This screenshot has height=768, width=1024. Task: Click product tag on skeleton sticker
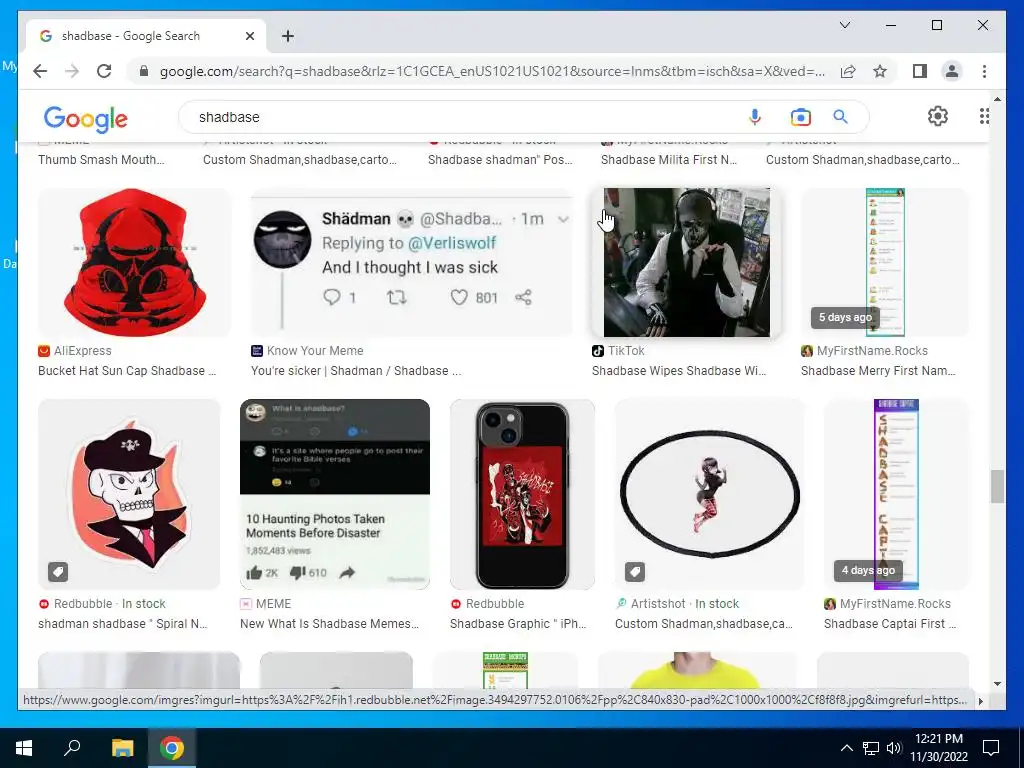[x=58, y=572]
